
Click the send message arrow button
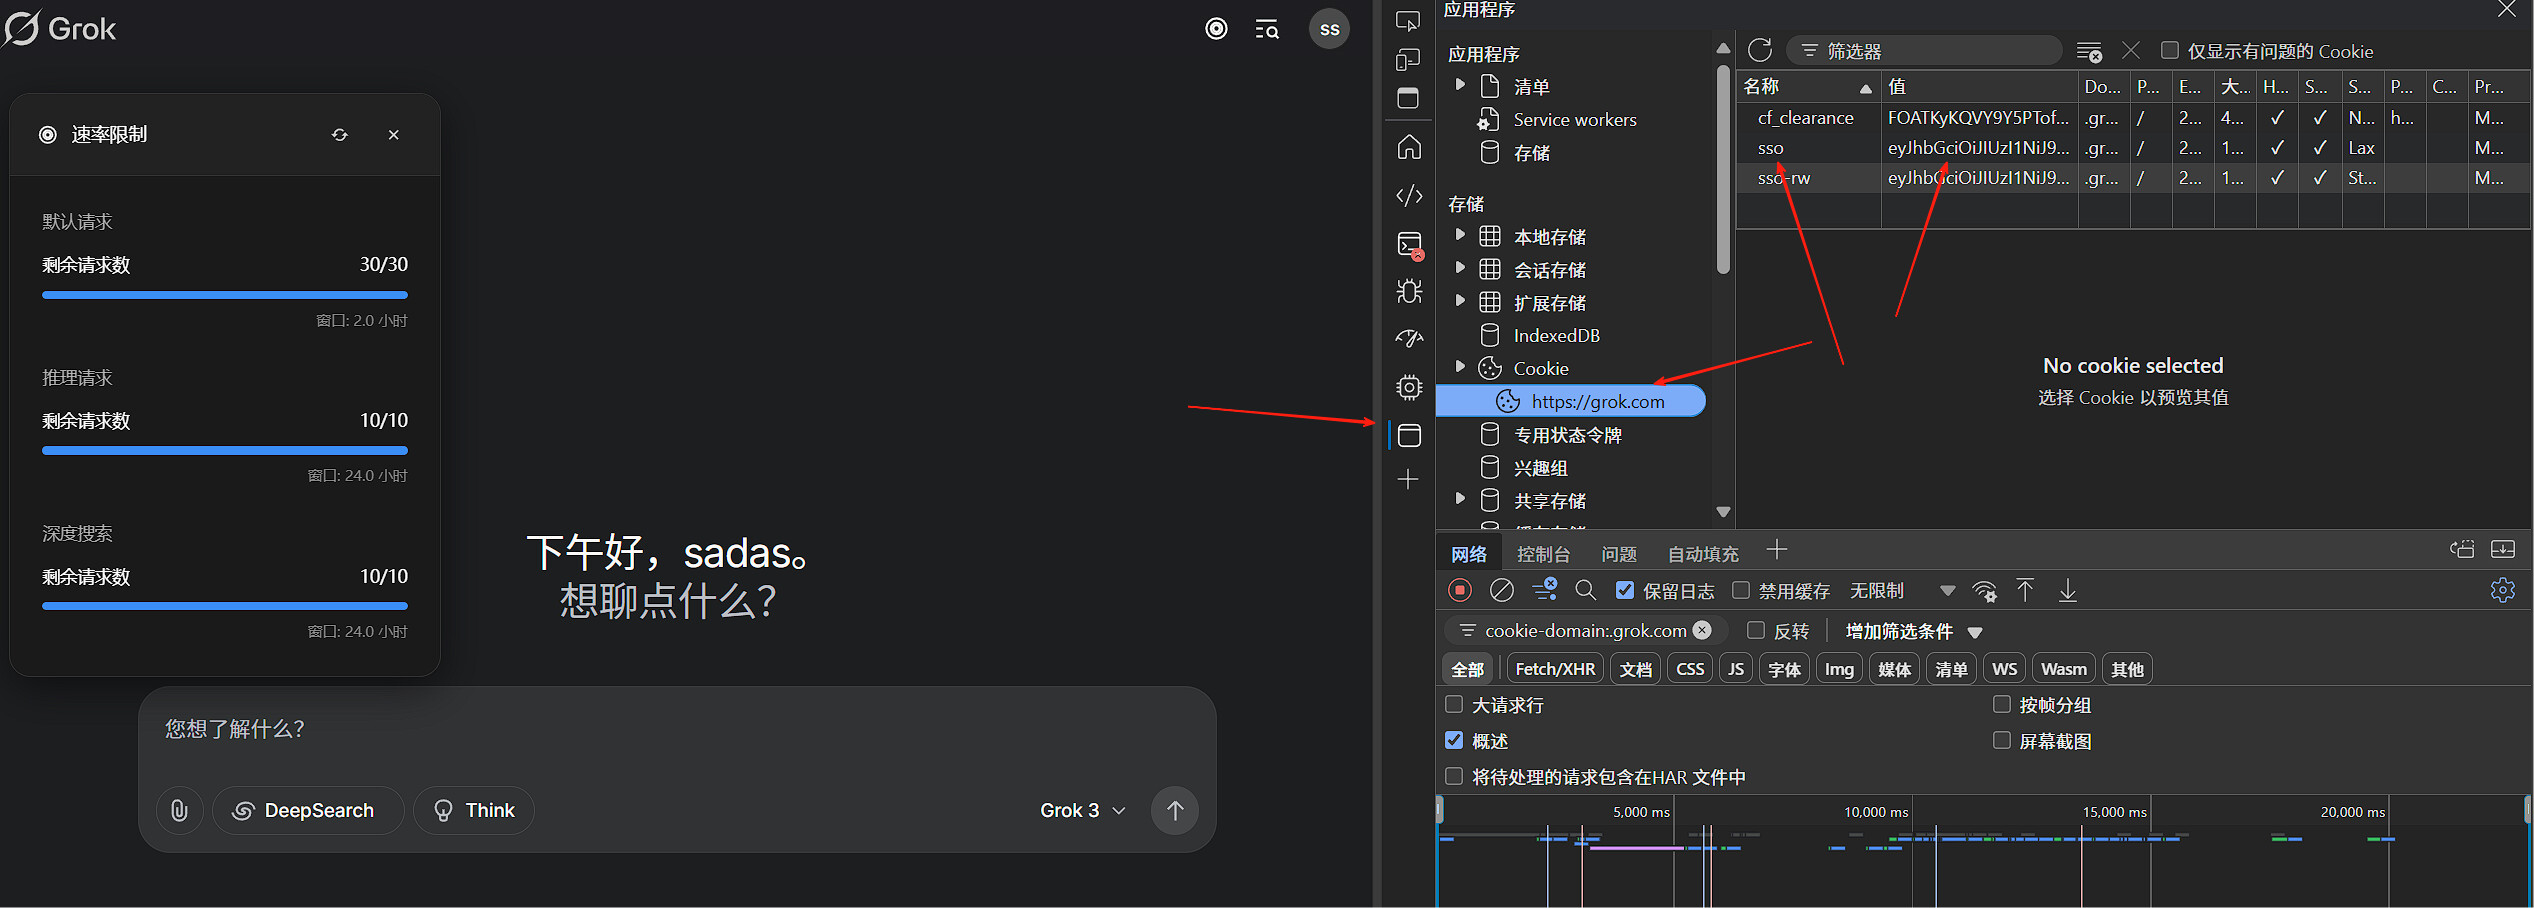tap(1175, 810)
